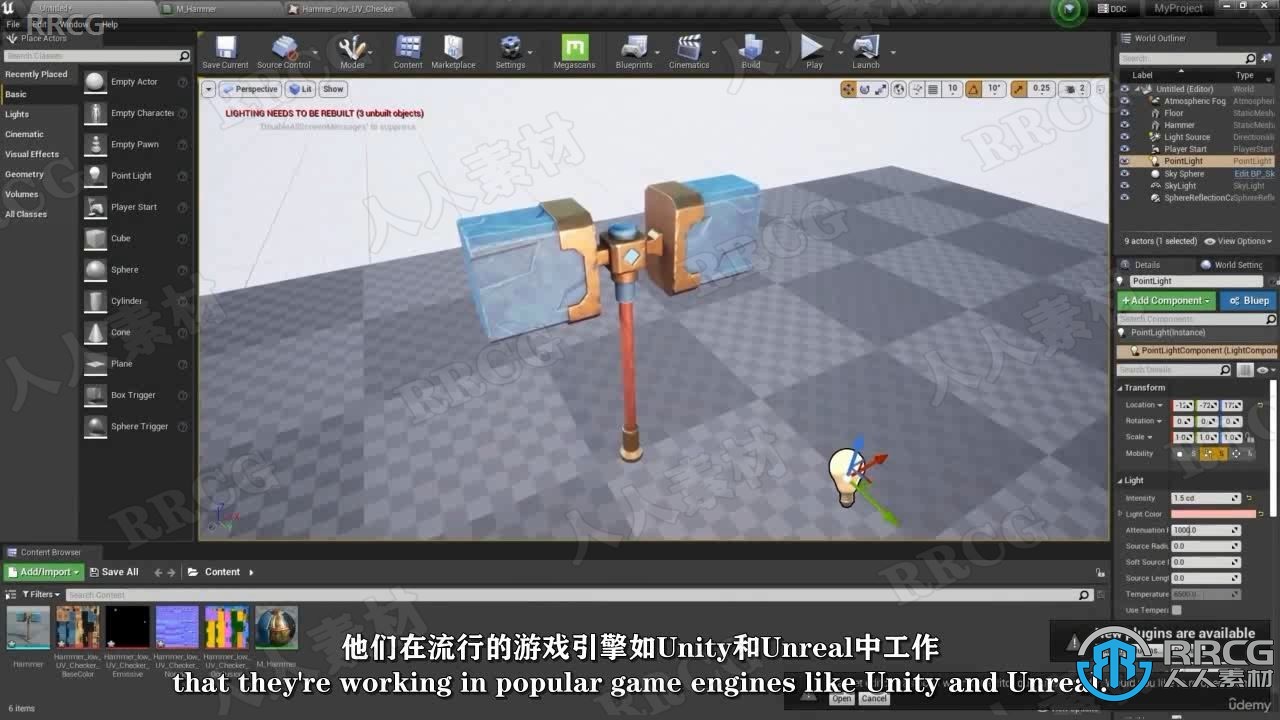Toggle grid snapping in the viewport toolbar
Viewport: 1280px width, 720px height.
tap(933, 89)
